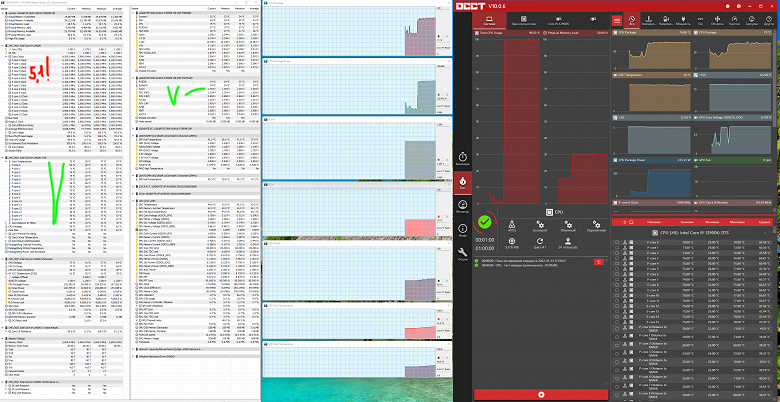Choose the Большой data set option

(540, 226)
